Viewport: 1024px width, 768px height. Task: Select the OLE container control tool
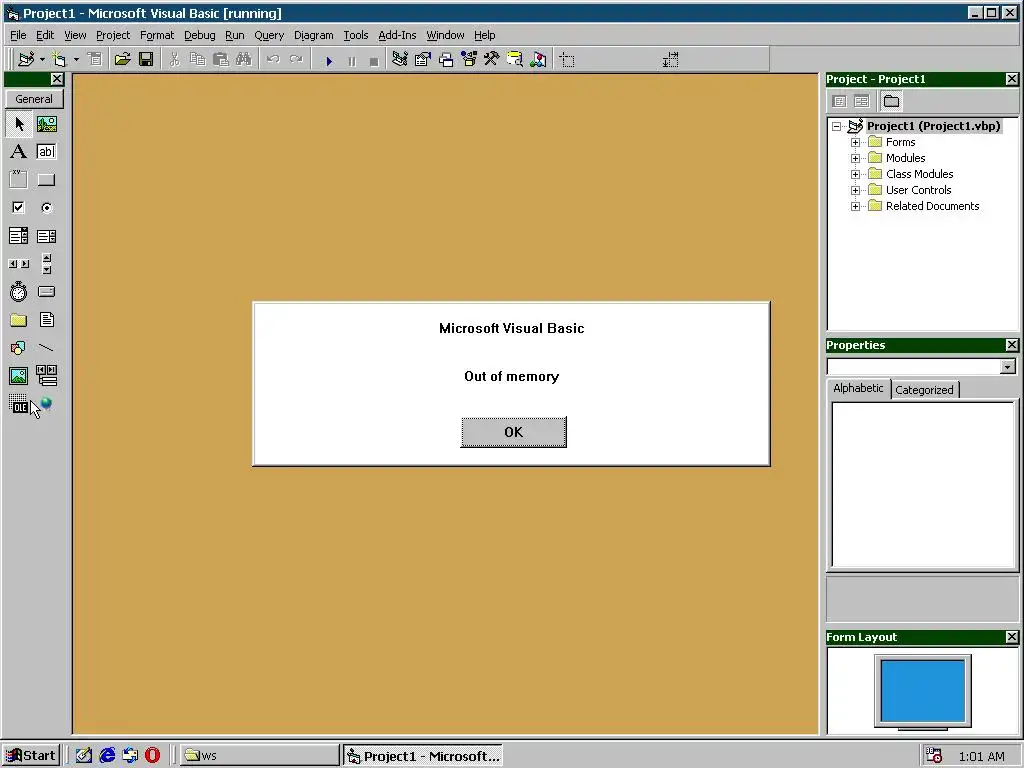[x=19, y=404]
